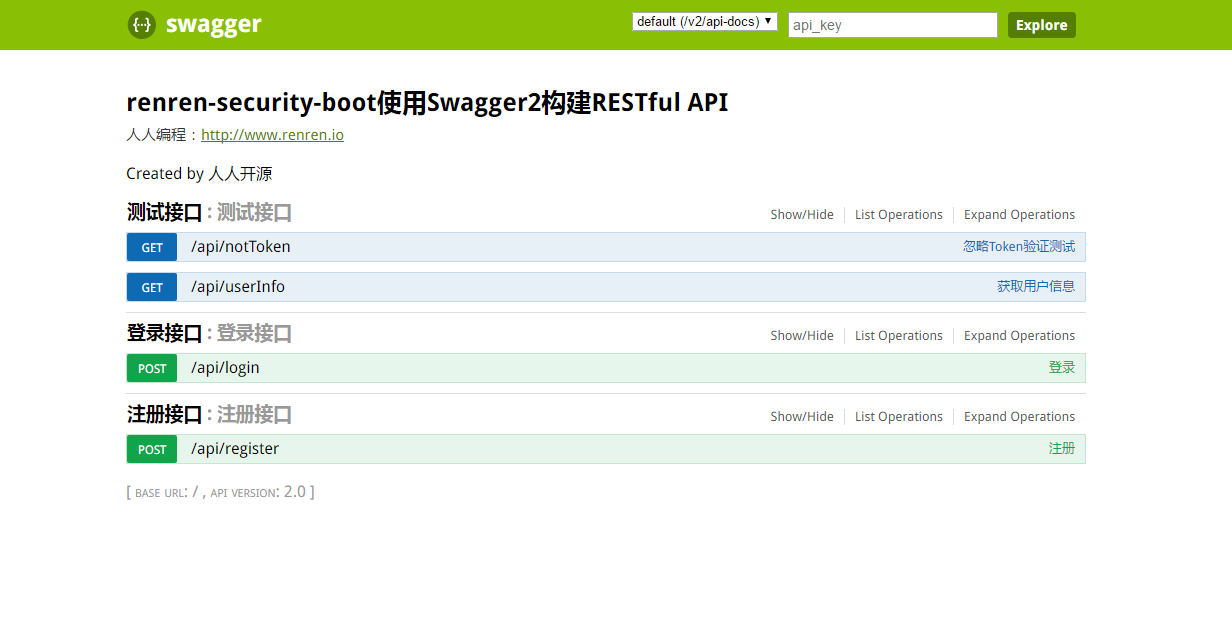Open the http://www.renren.io link
Image resolution: width=1232 pixels, height=629 pixels.
(x=272, y=135)
